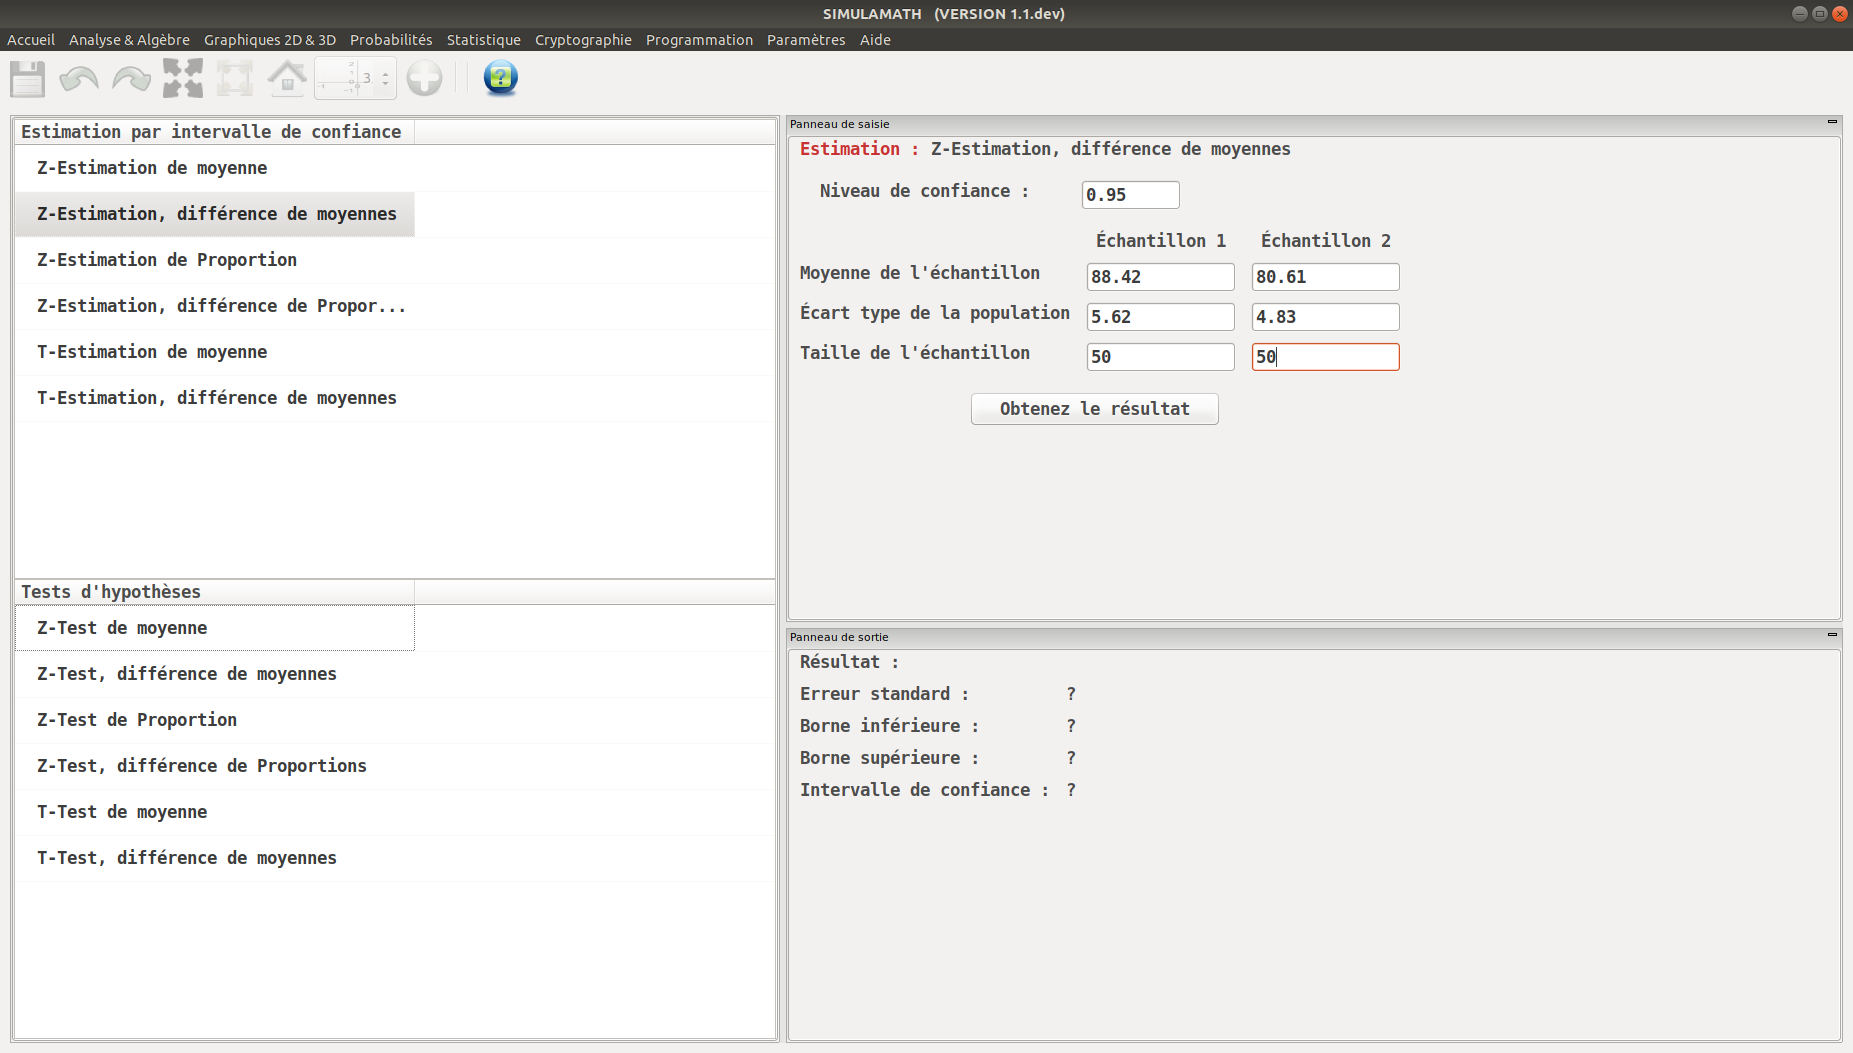Open the Probabilités menu

coord(391,40)
